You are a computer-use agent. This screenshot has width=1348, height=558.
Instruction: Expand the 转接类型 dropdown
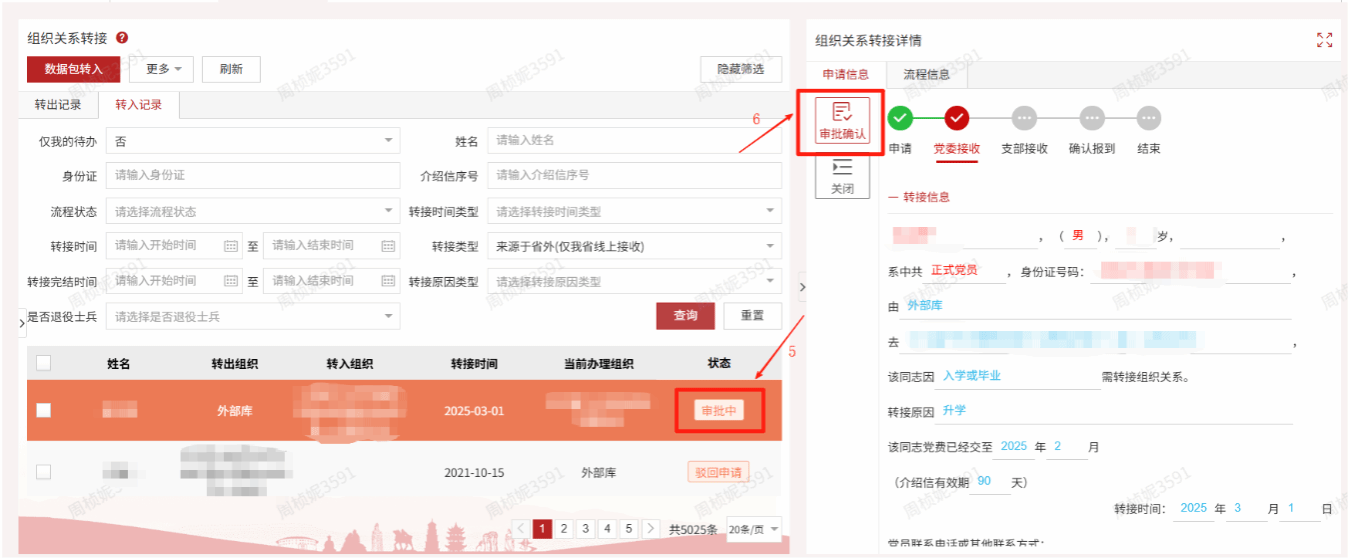click(634, 246)
